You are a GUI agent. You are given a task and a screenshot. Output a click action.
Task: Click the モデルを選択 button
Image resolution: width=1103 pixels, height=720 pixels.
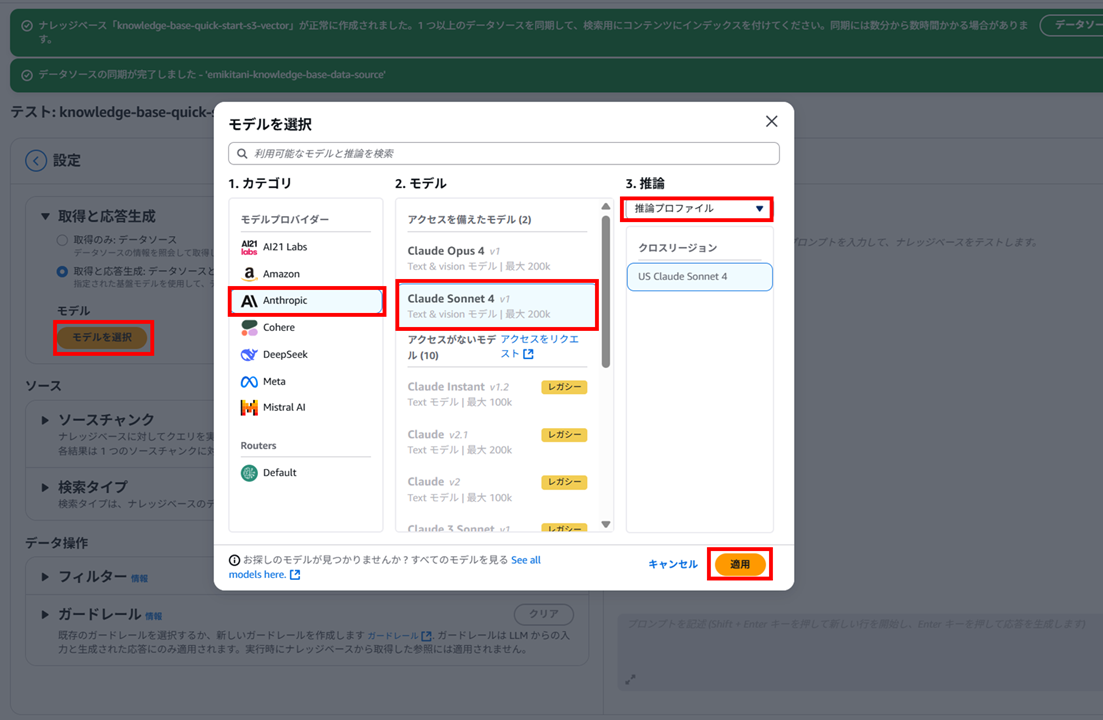[102, 338]
